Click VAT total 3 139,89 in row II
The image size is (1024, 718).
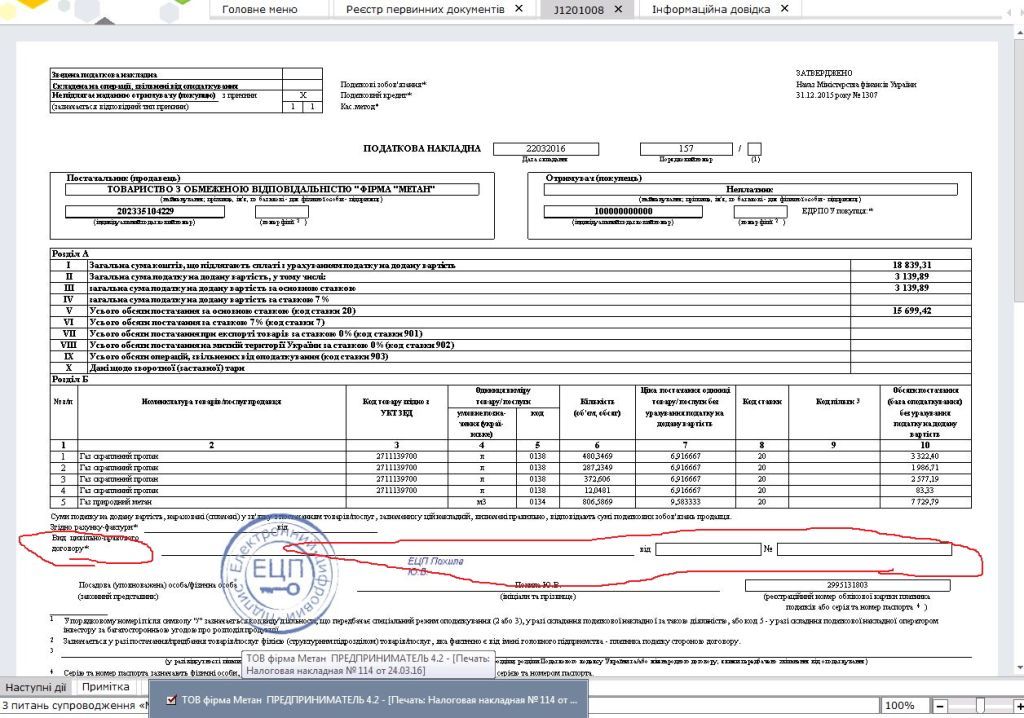[911, 277]
